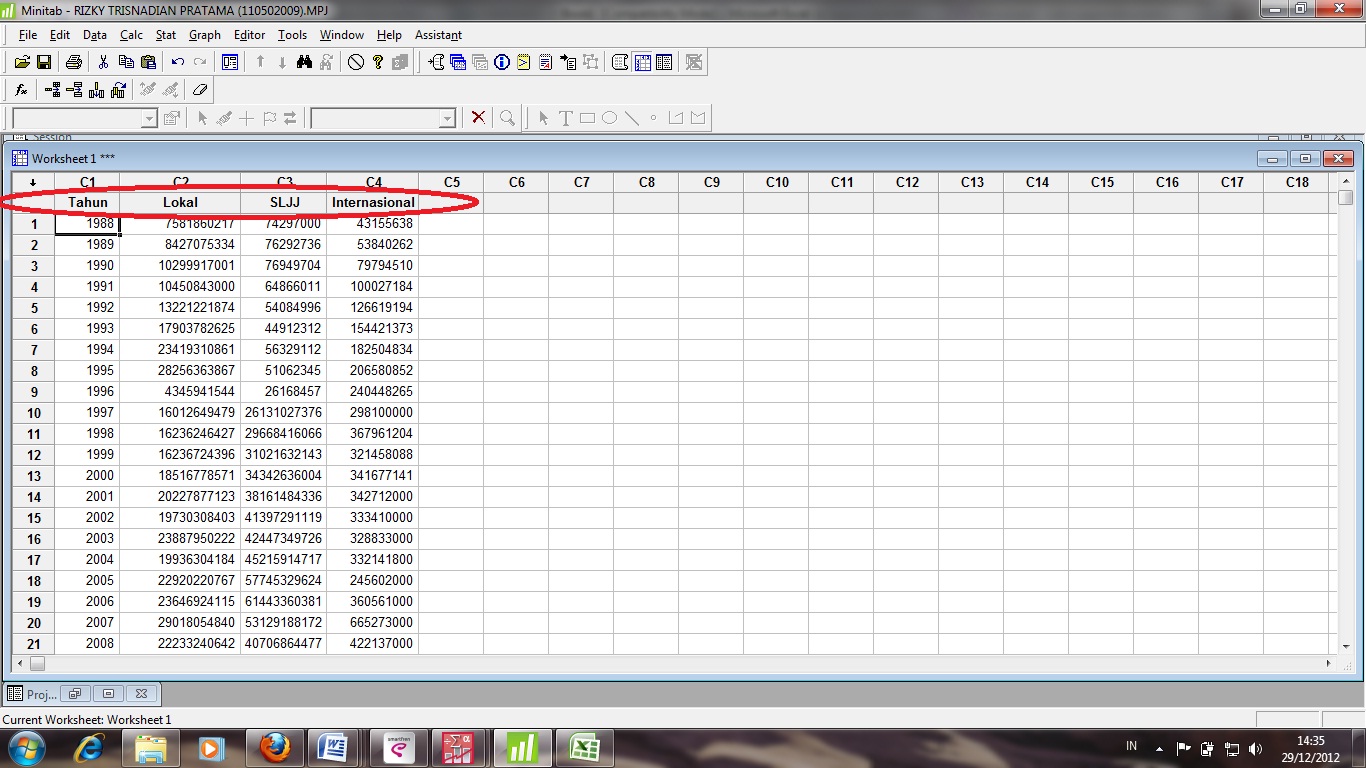Select the cell containing 1988

[88, 224]
